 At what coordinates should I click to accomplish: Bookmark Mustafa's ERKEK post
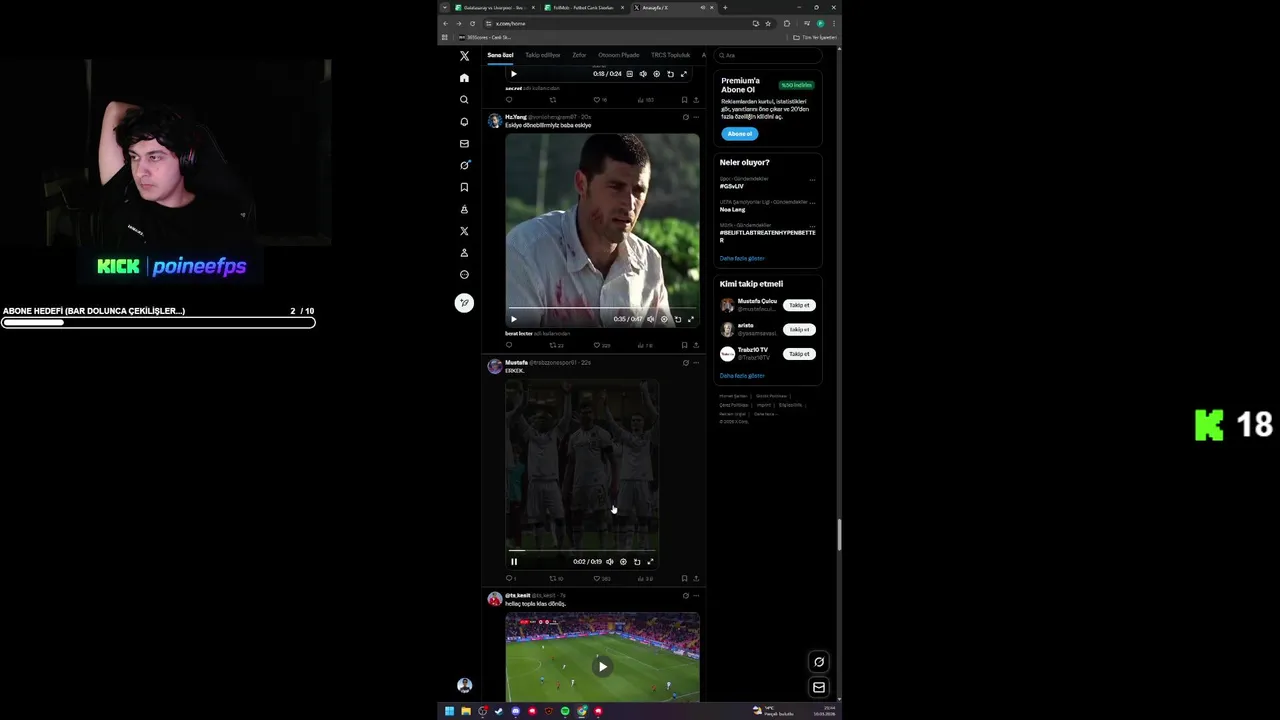(x=684, y=578)
